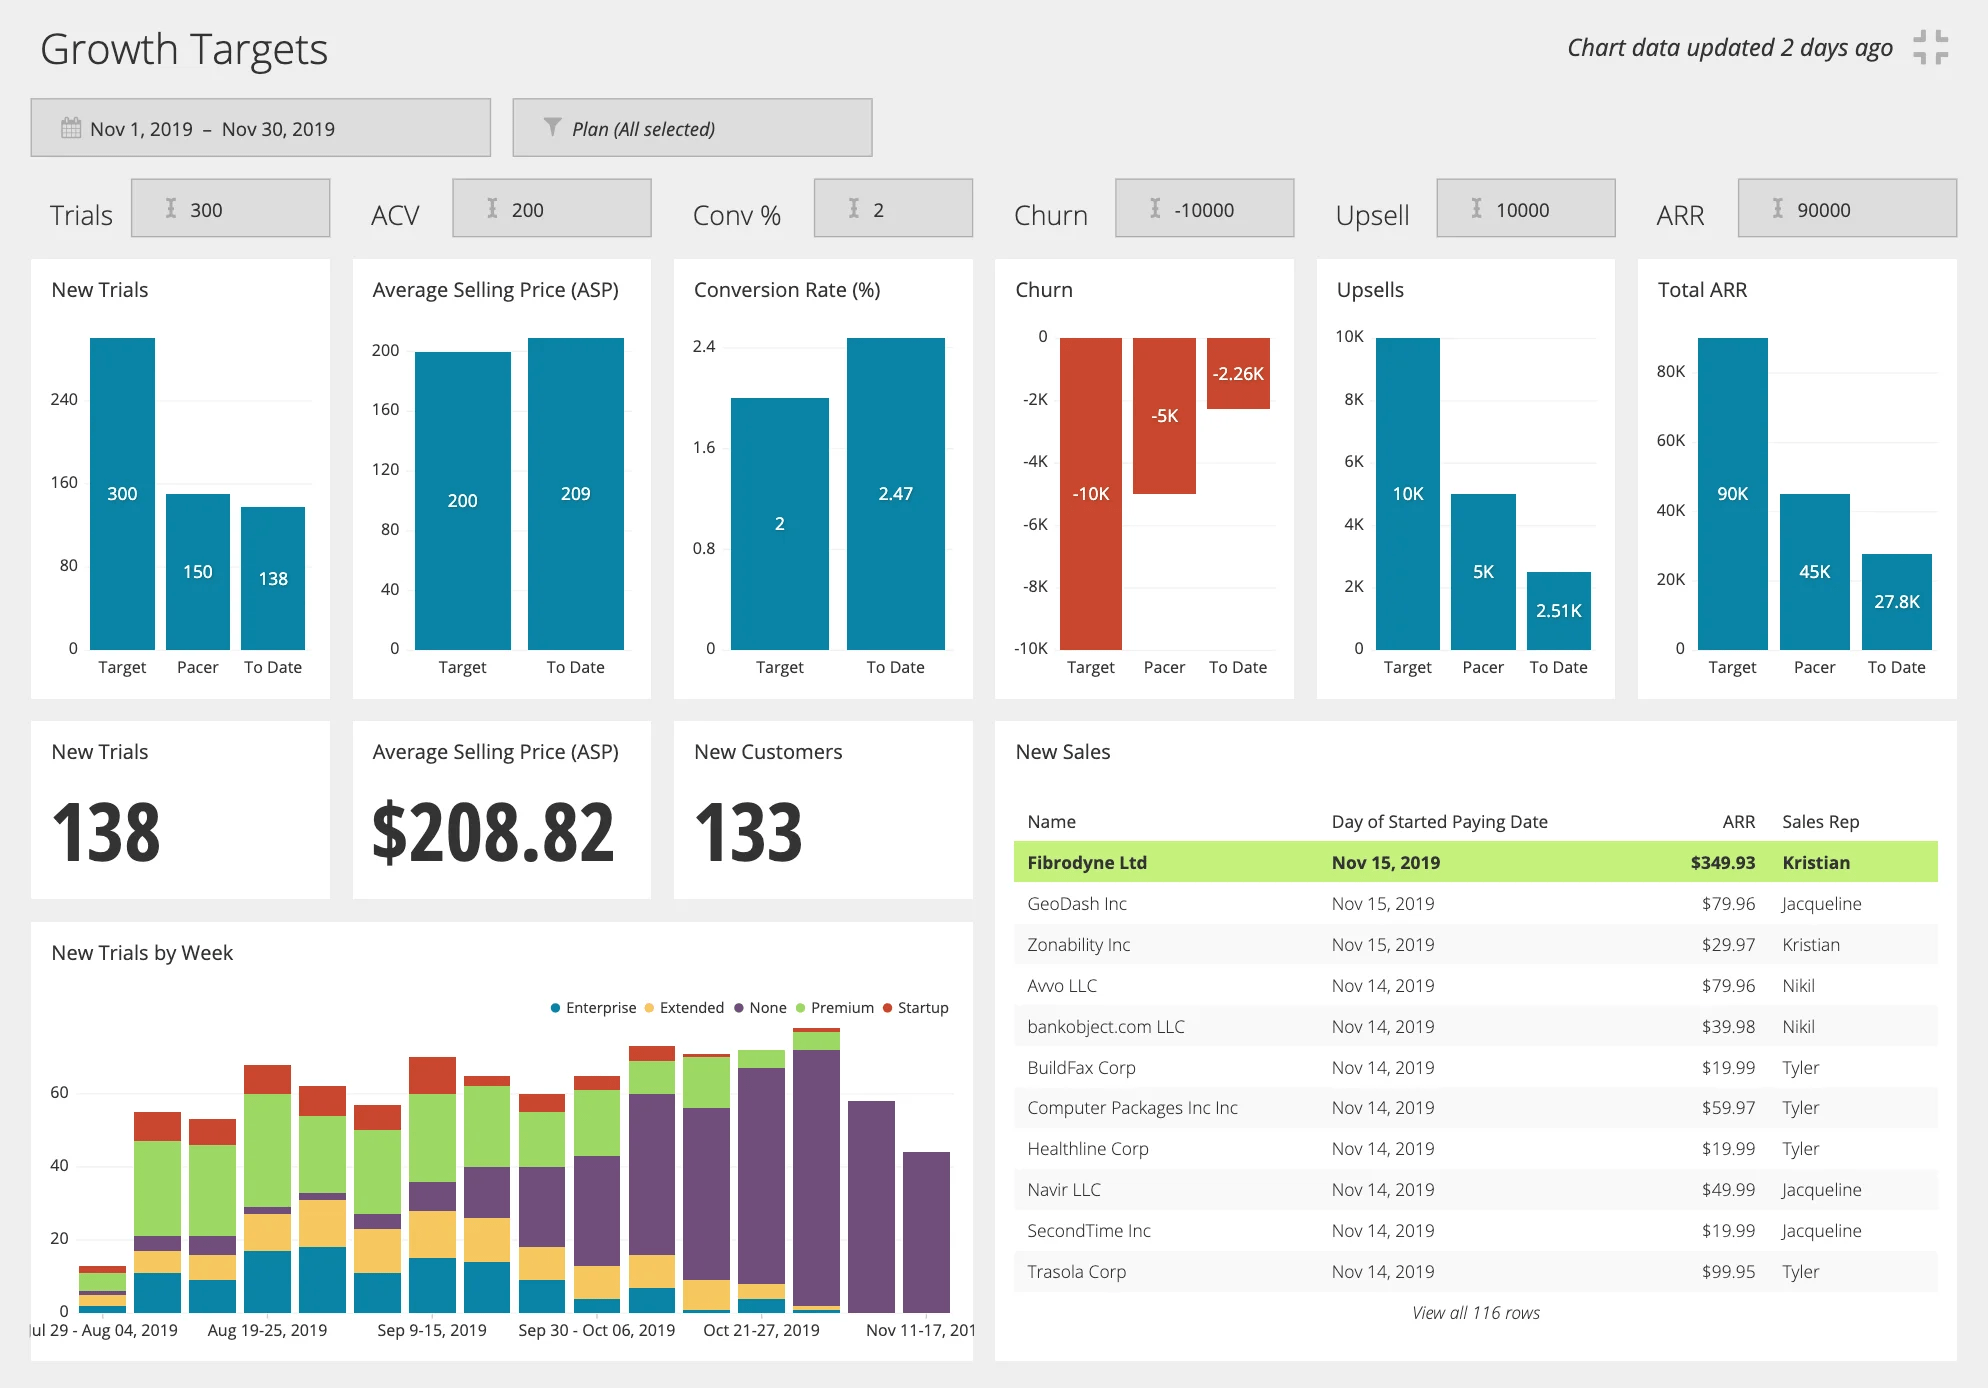Open the Plan (All selected) filter dropdown
The width and height of the screenshot is (1988, 1388).
[x=692, y=128]
